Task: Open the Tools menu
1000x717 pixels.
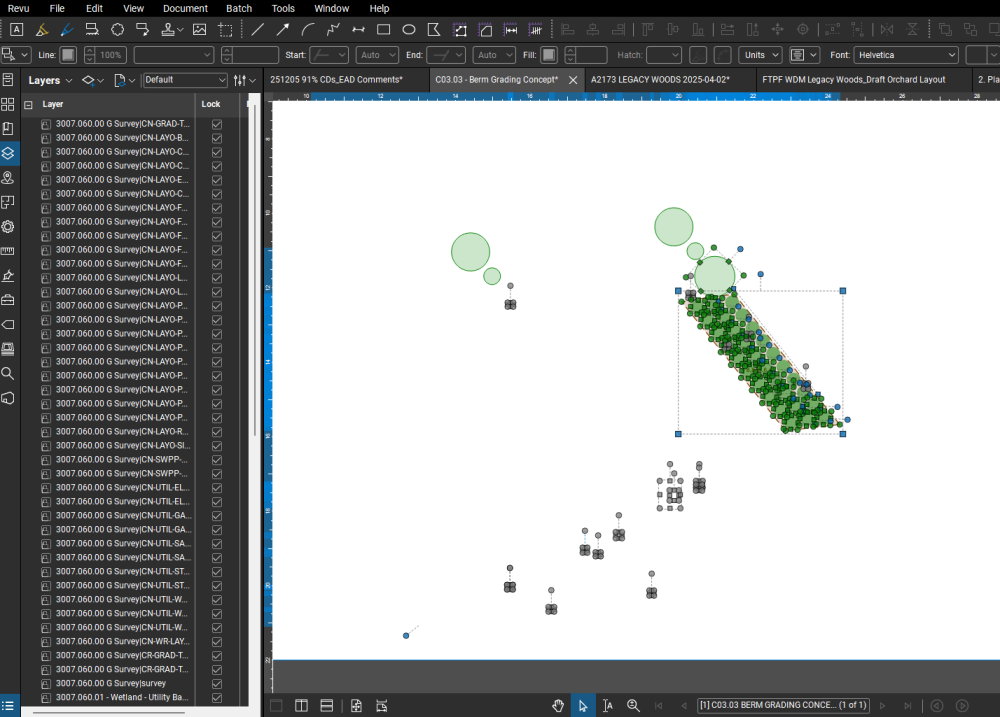Action: click(x=283, y=8)
